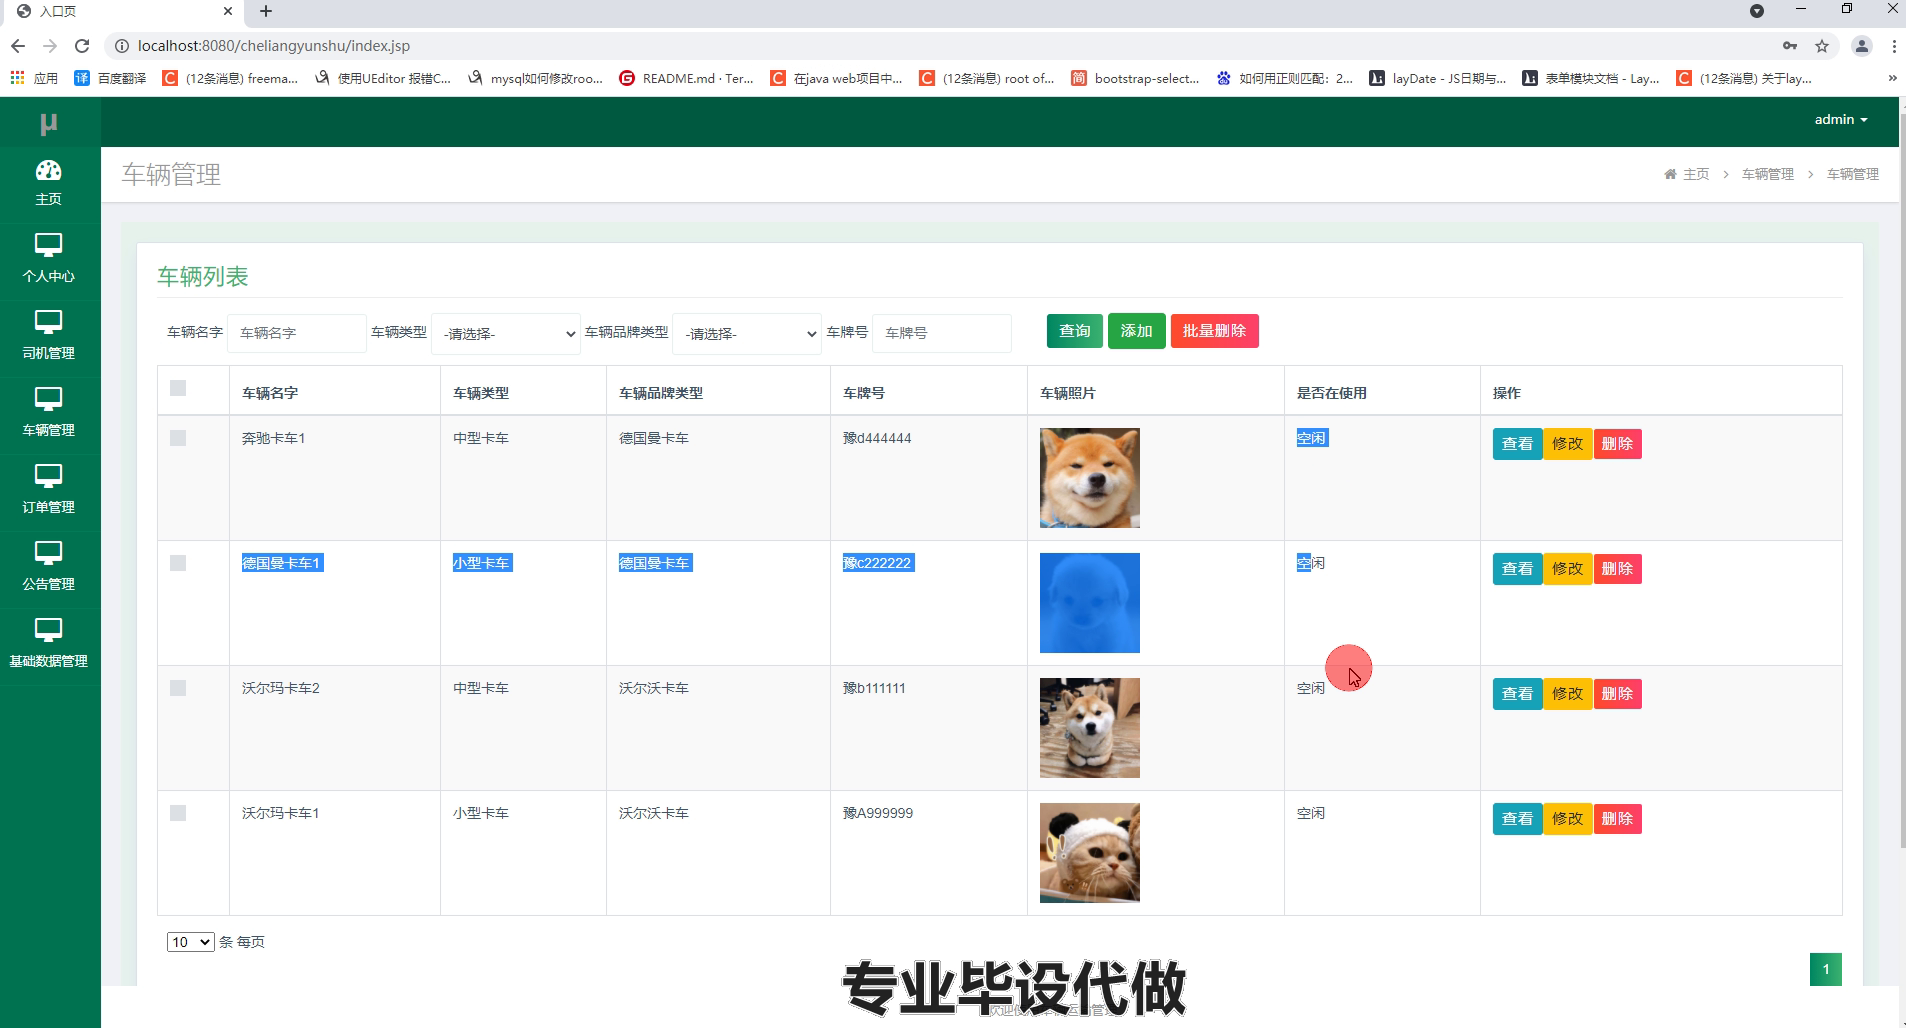The image size is (1906, 1028).
Task: Click 修改 for 德国曼卡车1 row
Action: [1567, 569]
